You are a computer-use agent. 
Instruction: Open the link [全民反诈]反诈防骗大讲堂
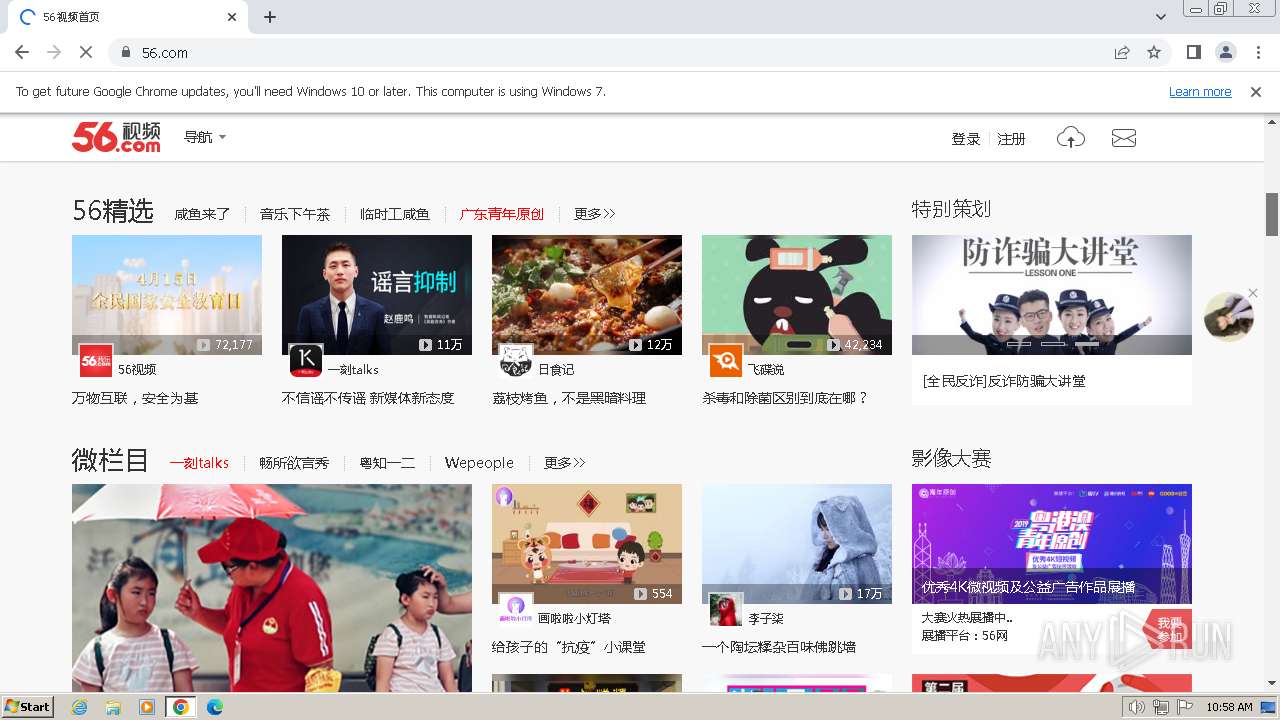point(1004,381)
